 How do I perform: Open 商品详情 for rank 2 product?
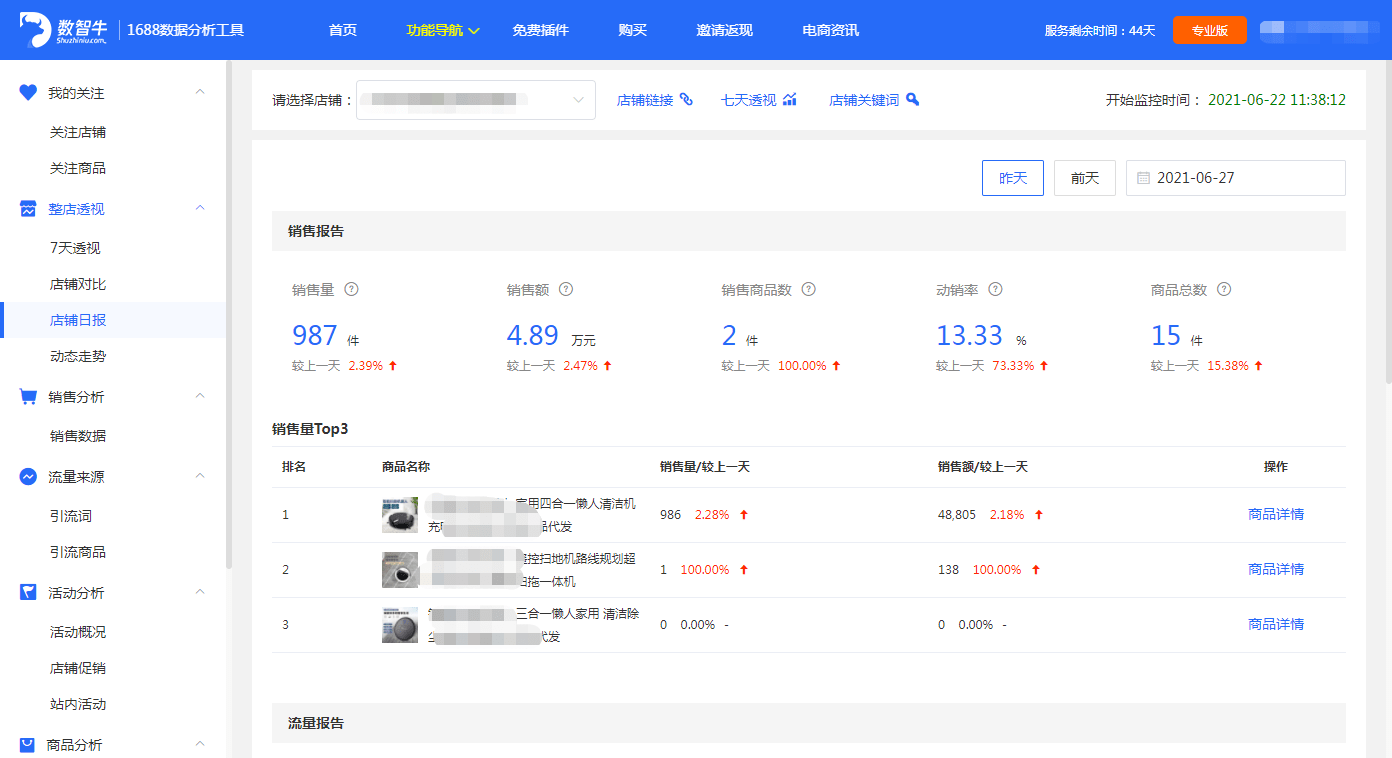(1276, 569)
